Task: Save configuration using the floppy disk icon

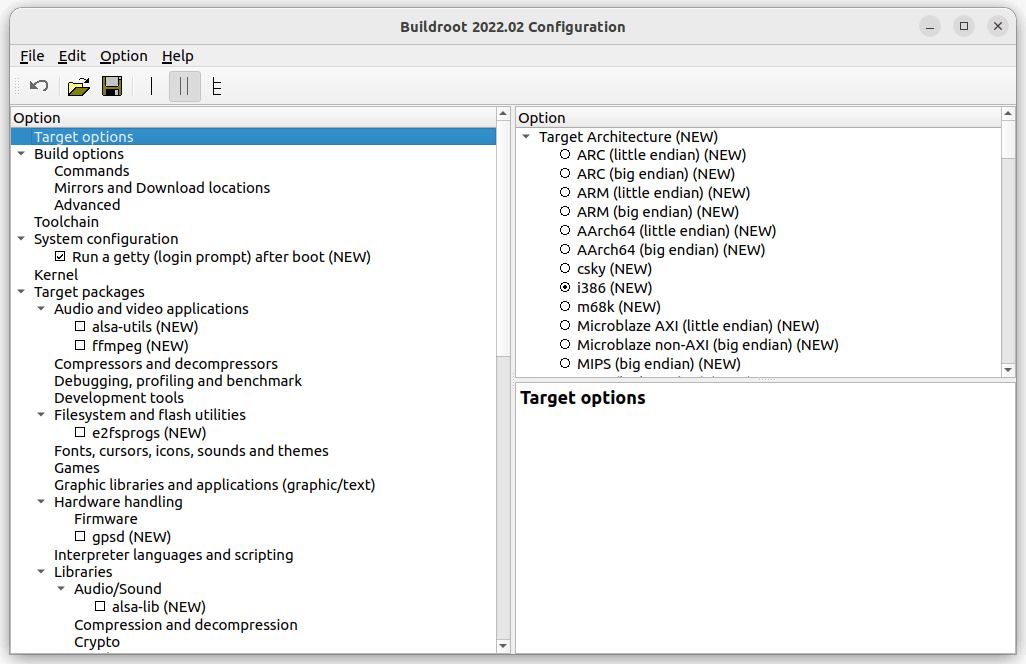Action: pyautogui.click(x=112, y=87)
